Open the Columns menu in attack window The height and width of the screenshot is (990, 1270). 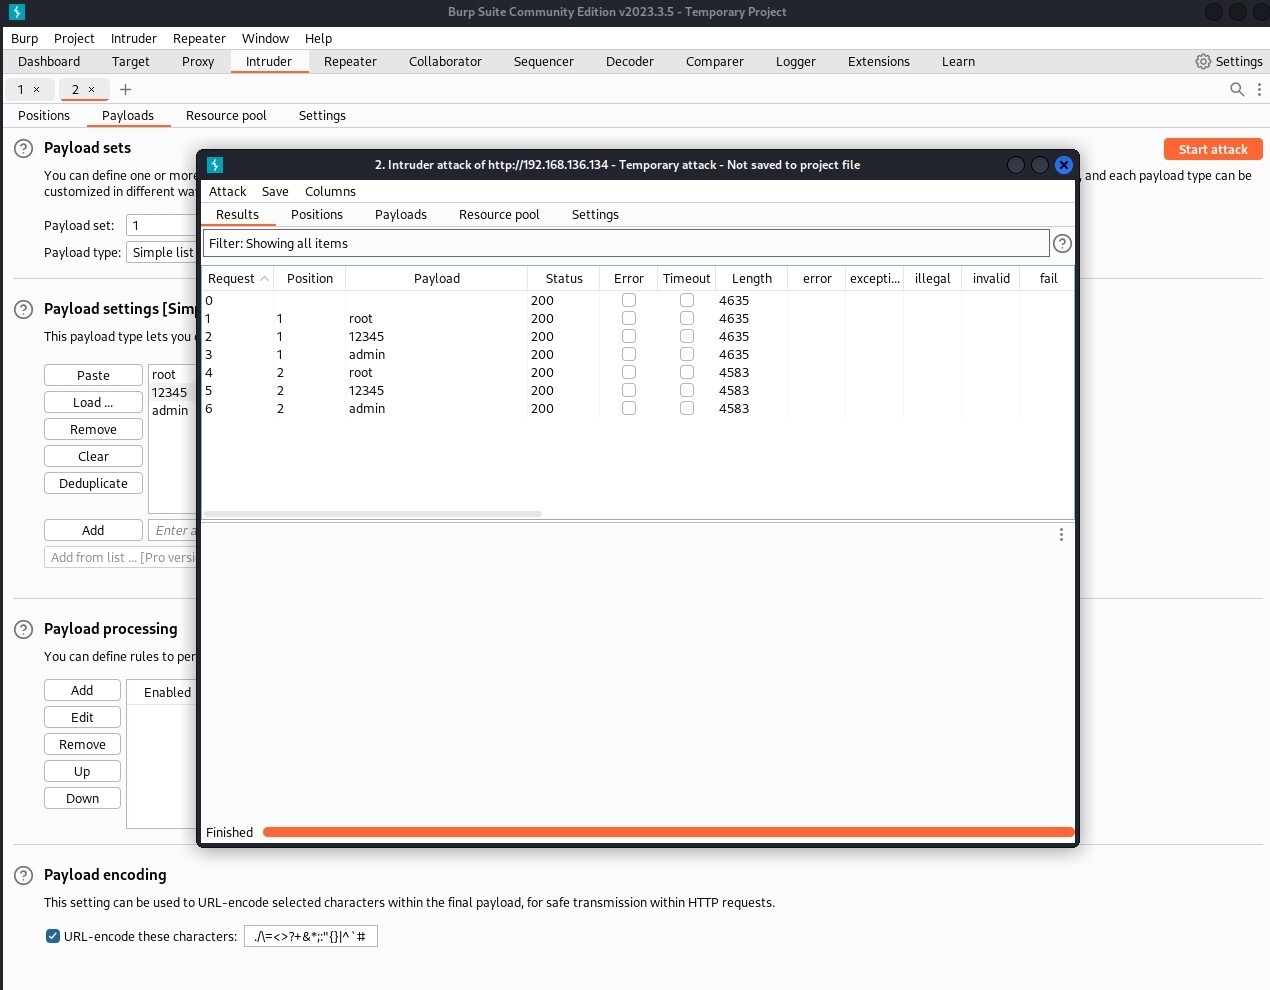point(330,192)
